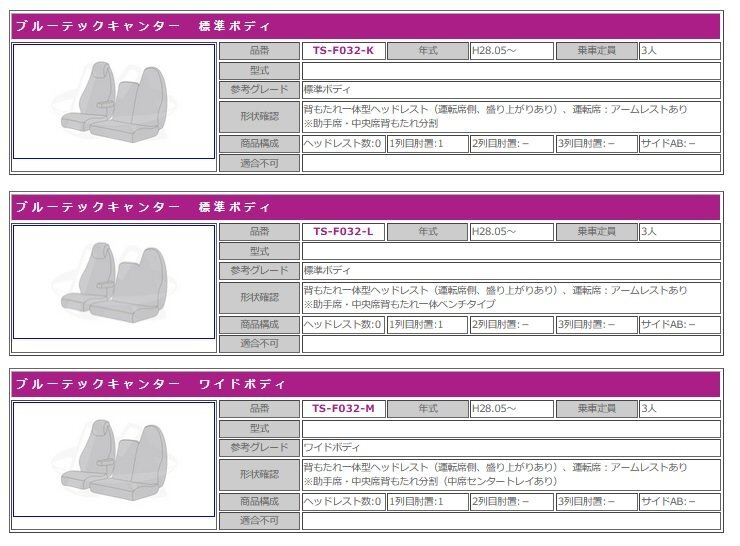Open the seat thumbnail for TS-F032-M

[x=114, y=459]
